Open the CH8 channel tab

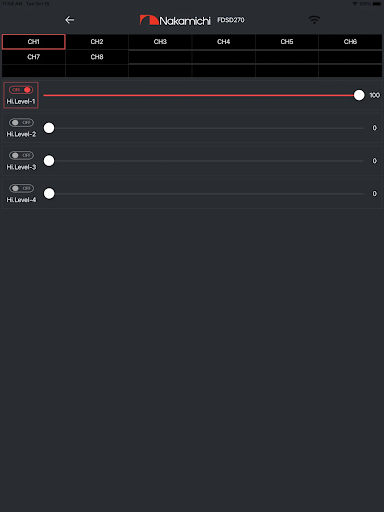[x=97, y=57]
